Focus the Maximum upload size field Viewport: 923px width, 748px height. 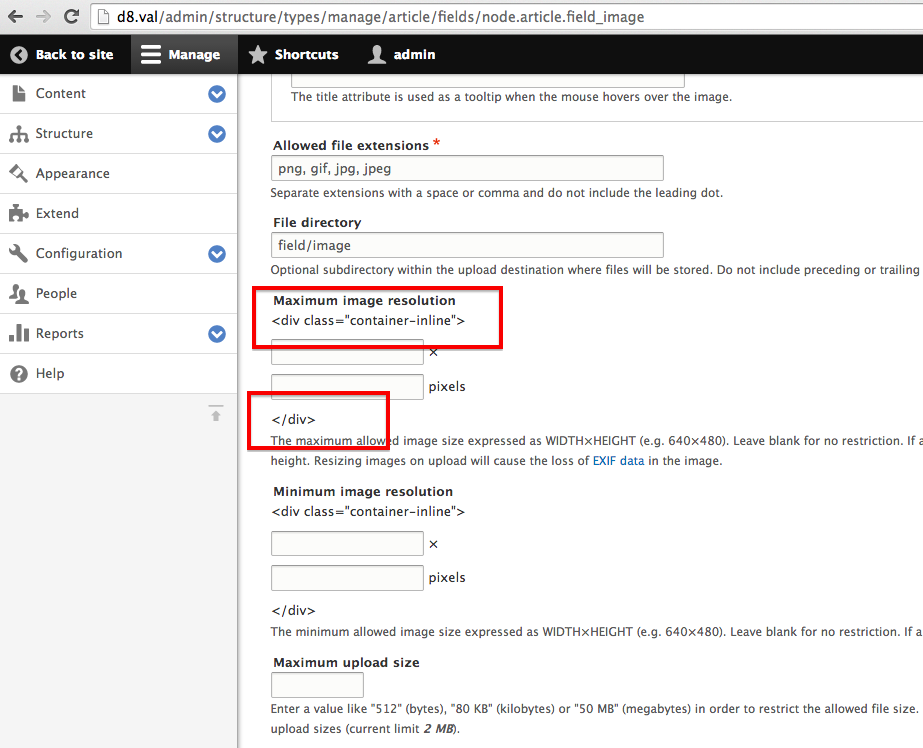317,685
